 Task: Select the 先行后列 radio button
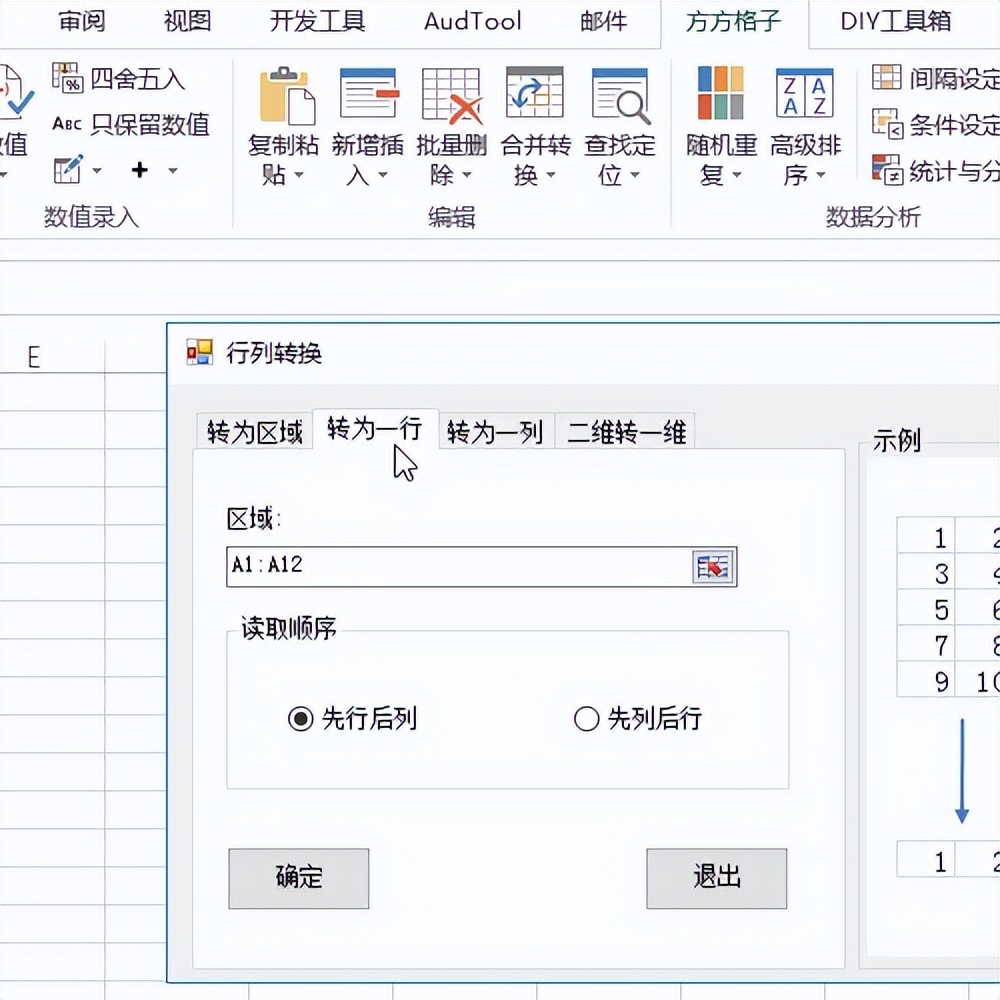(300, 719)
